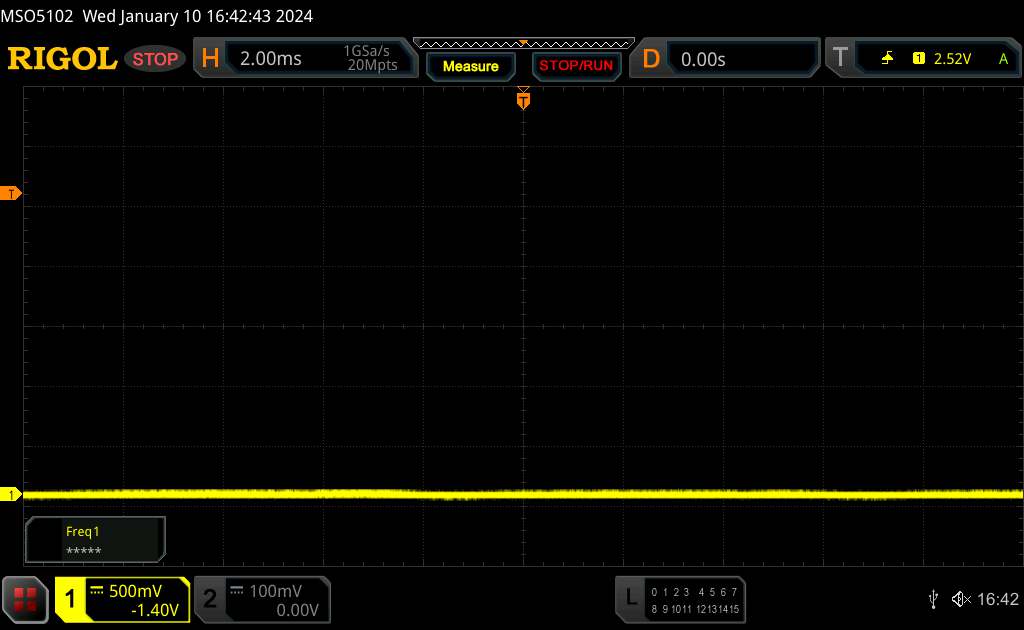Tap the rising edge trigger icon
Viewport: 1024px width, 630px height.
click(887, 59)
